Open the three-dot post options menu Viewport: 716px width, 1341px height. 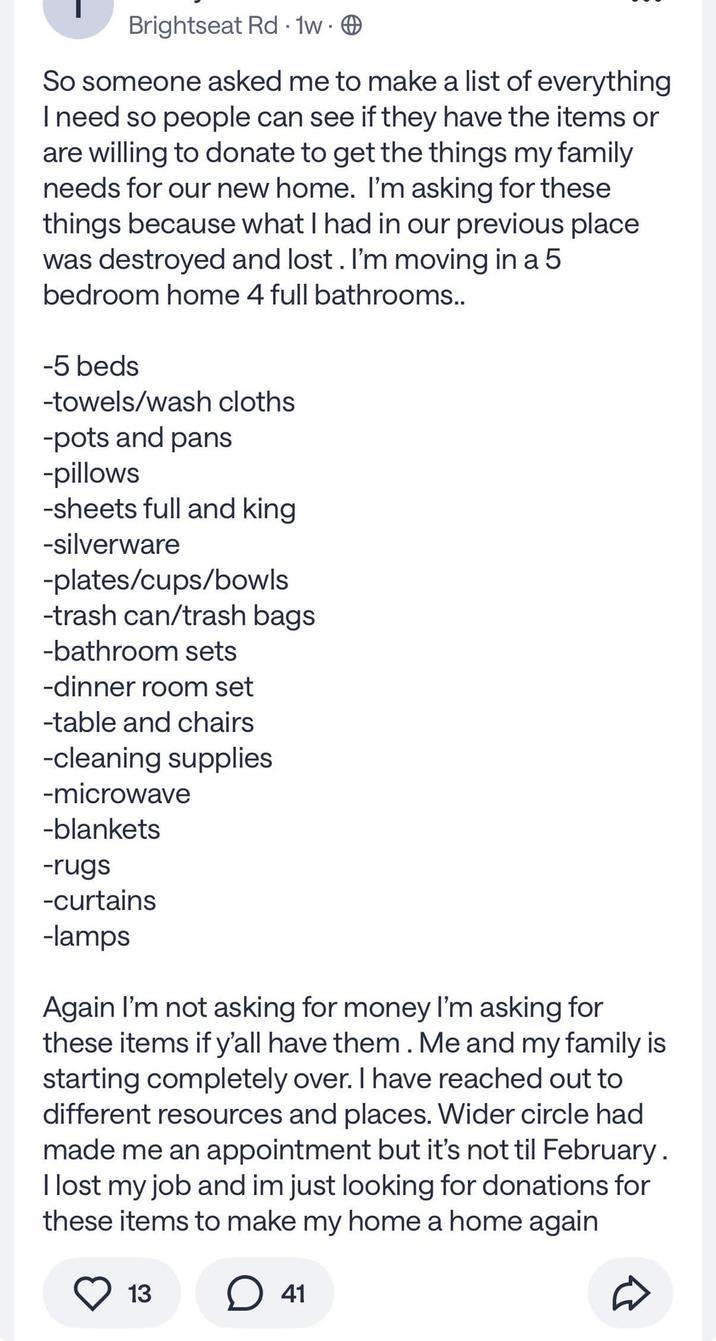tap(648, 3)
